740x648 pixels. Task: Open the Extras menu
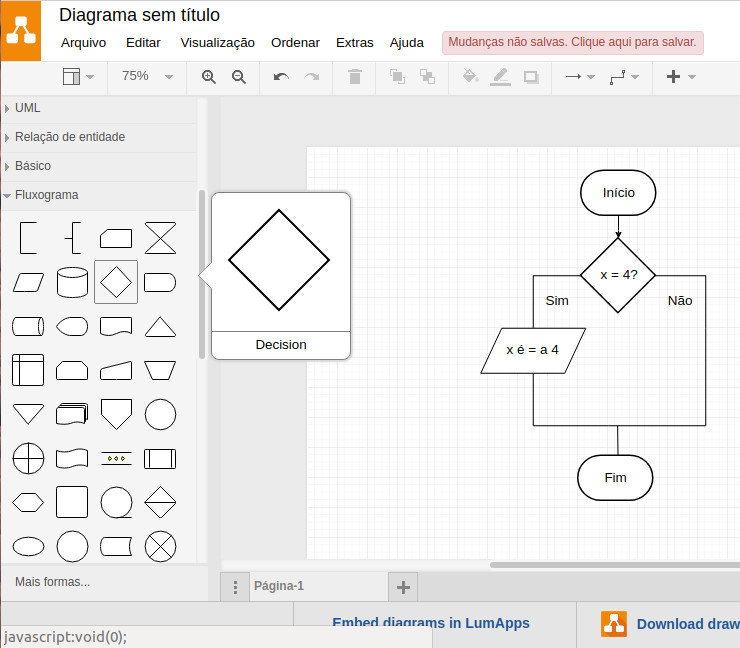[x=354, y=43]
